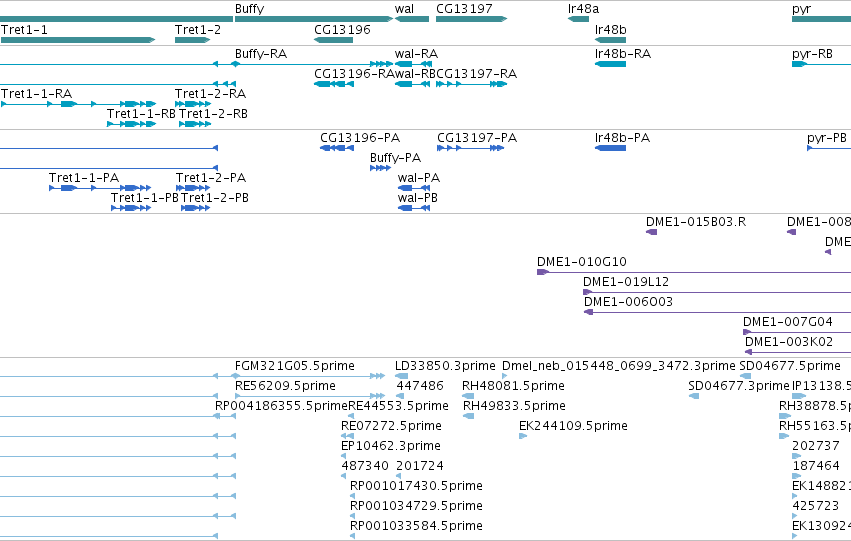Click the 425723 feature label

[816, 506]
